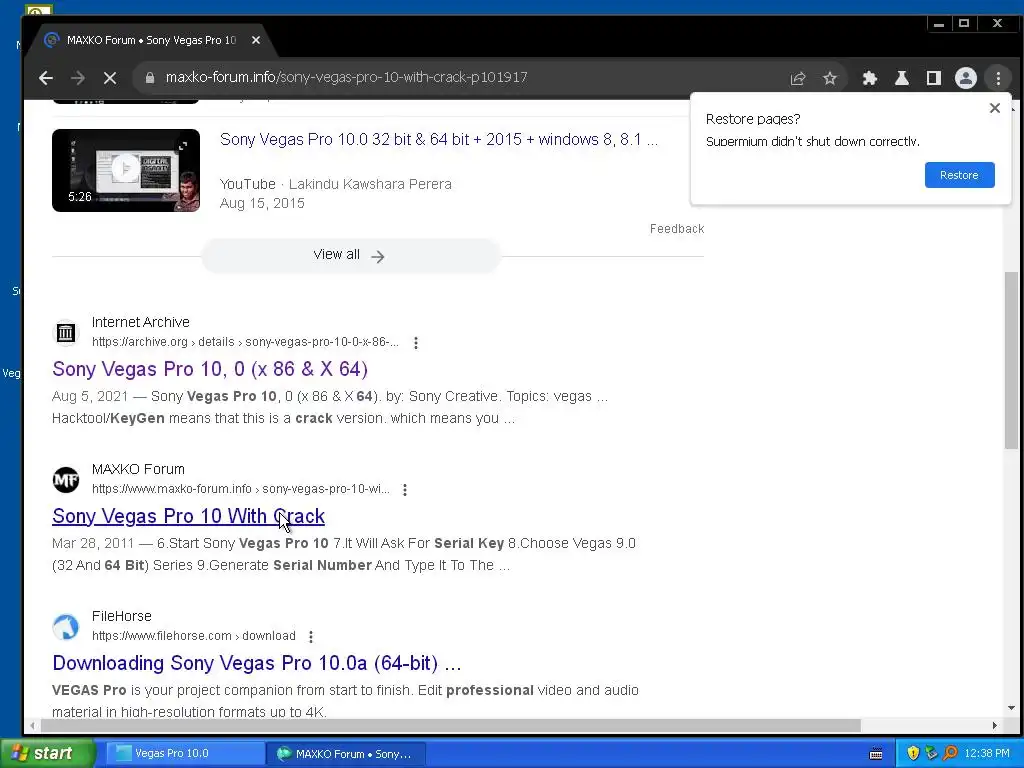Click the maxko-forum.info URL breadcrumb
1024x768 pixels.
[x=240, y=489]
